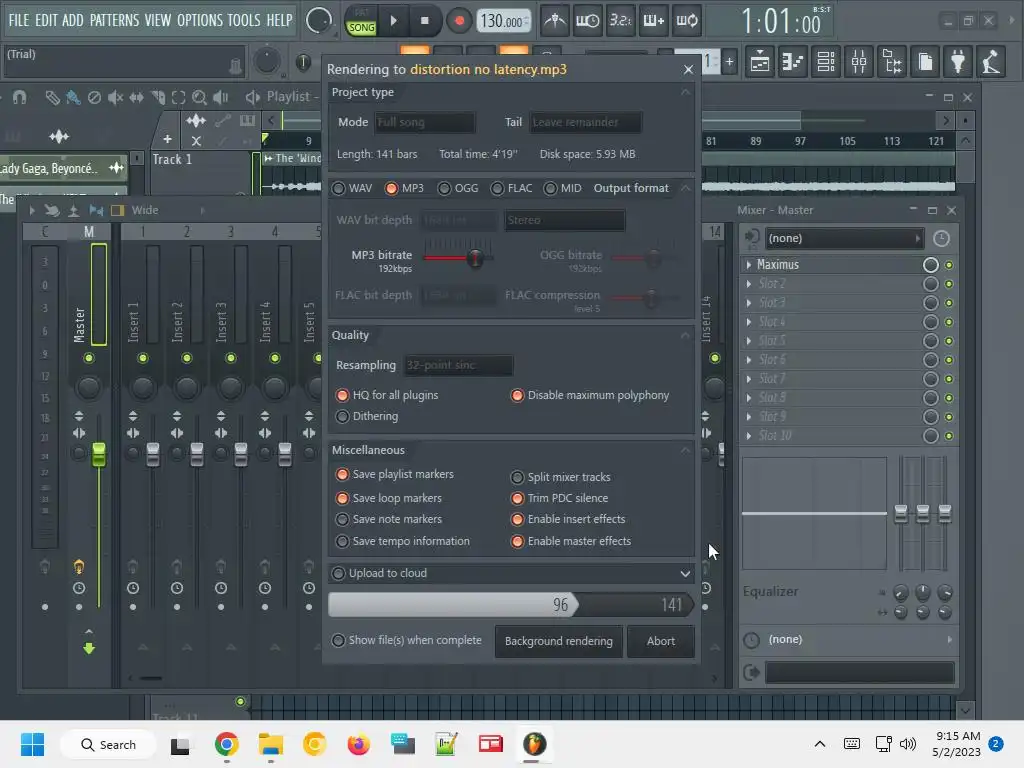Open the OPTIONS menu
1024x768 pixels.
200,20
